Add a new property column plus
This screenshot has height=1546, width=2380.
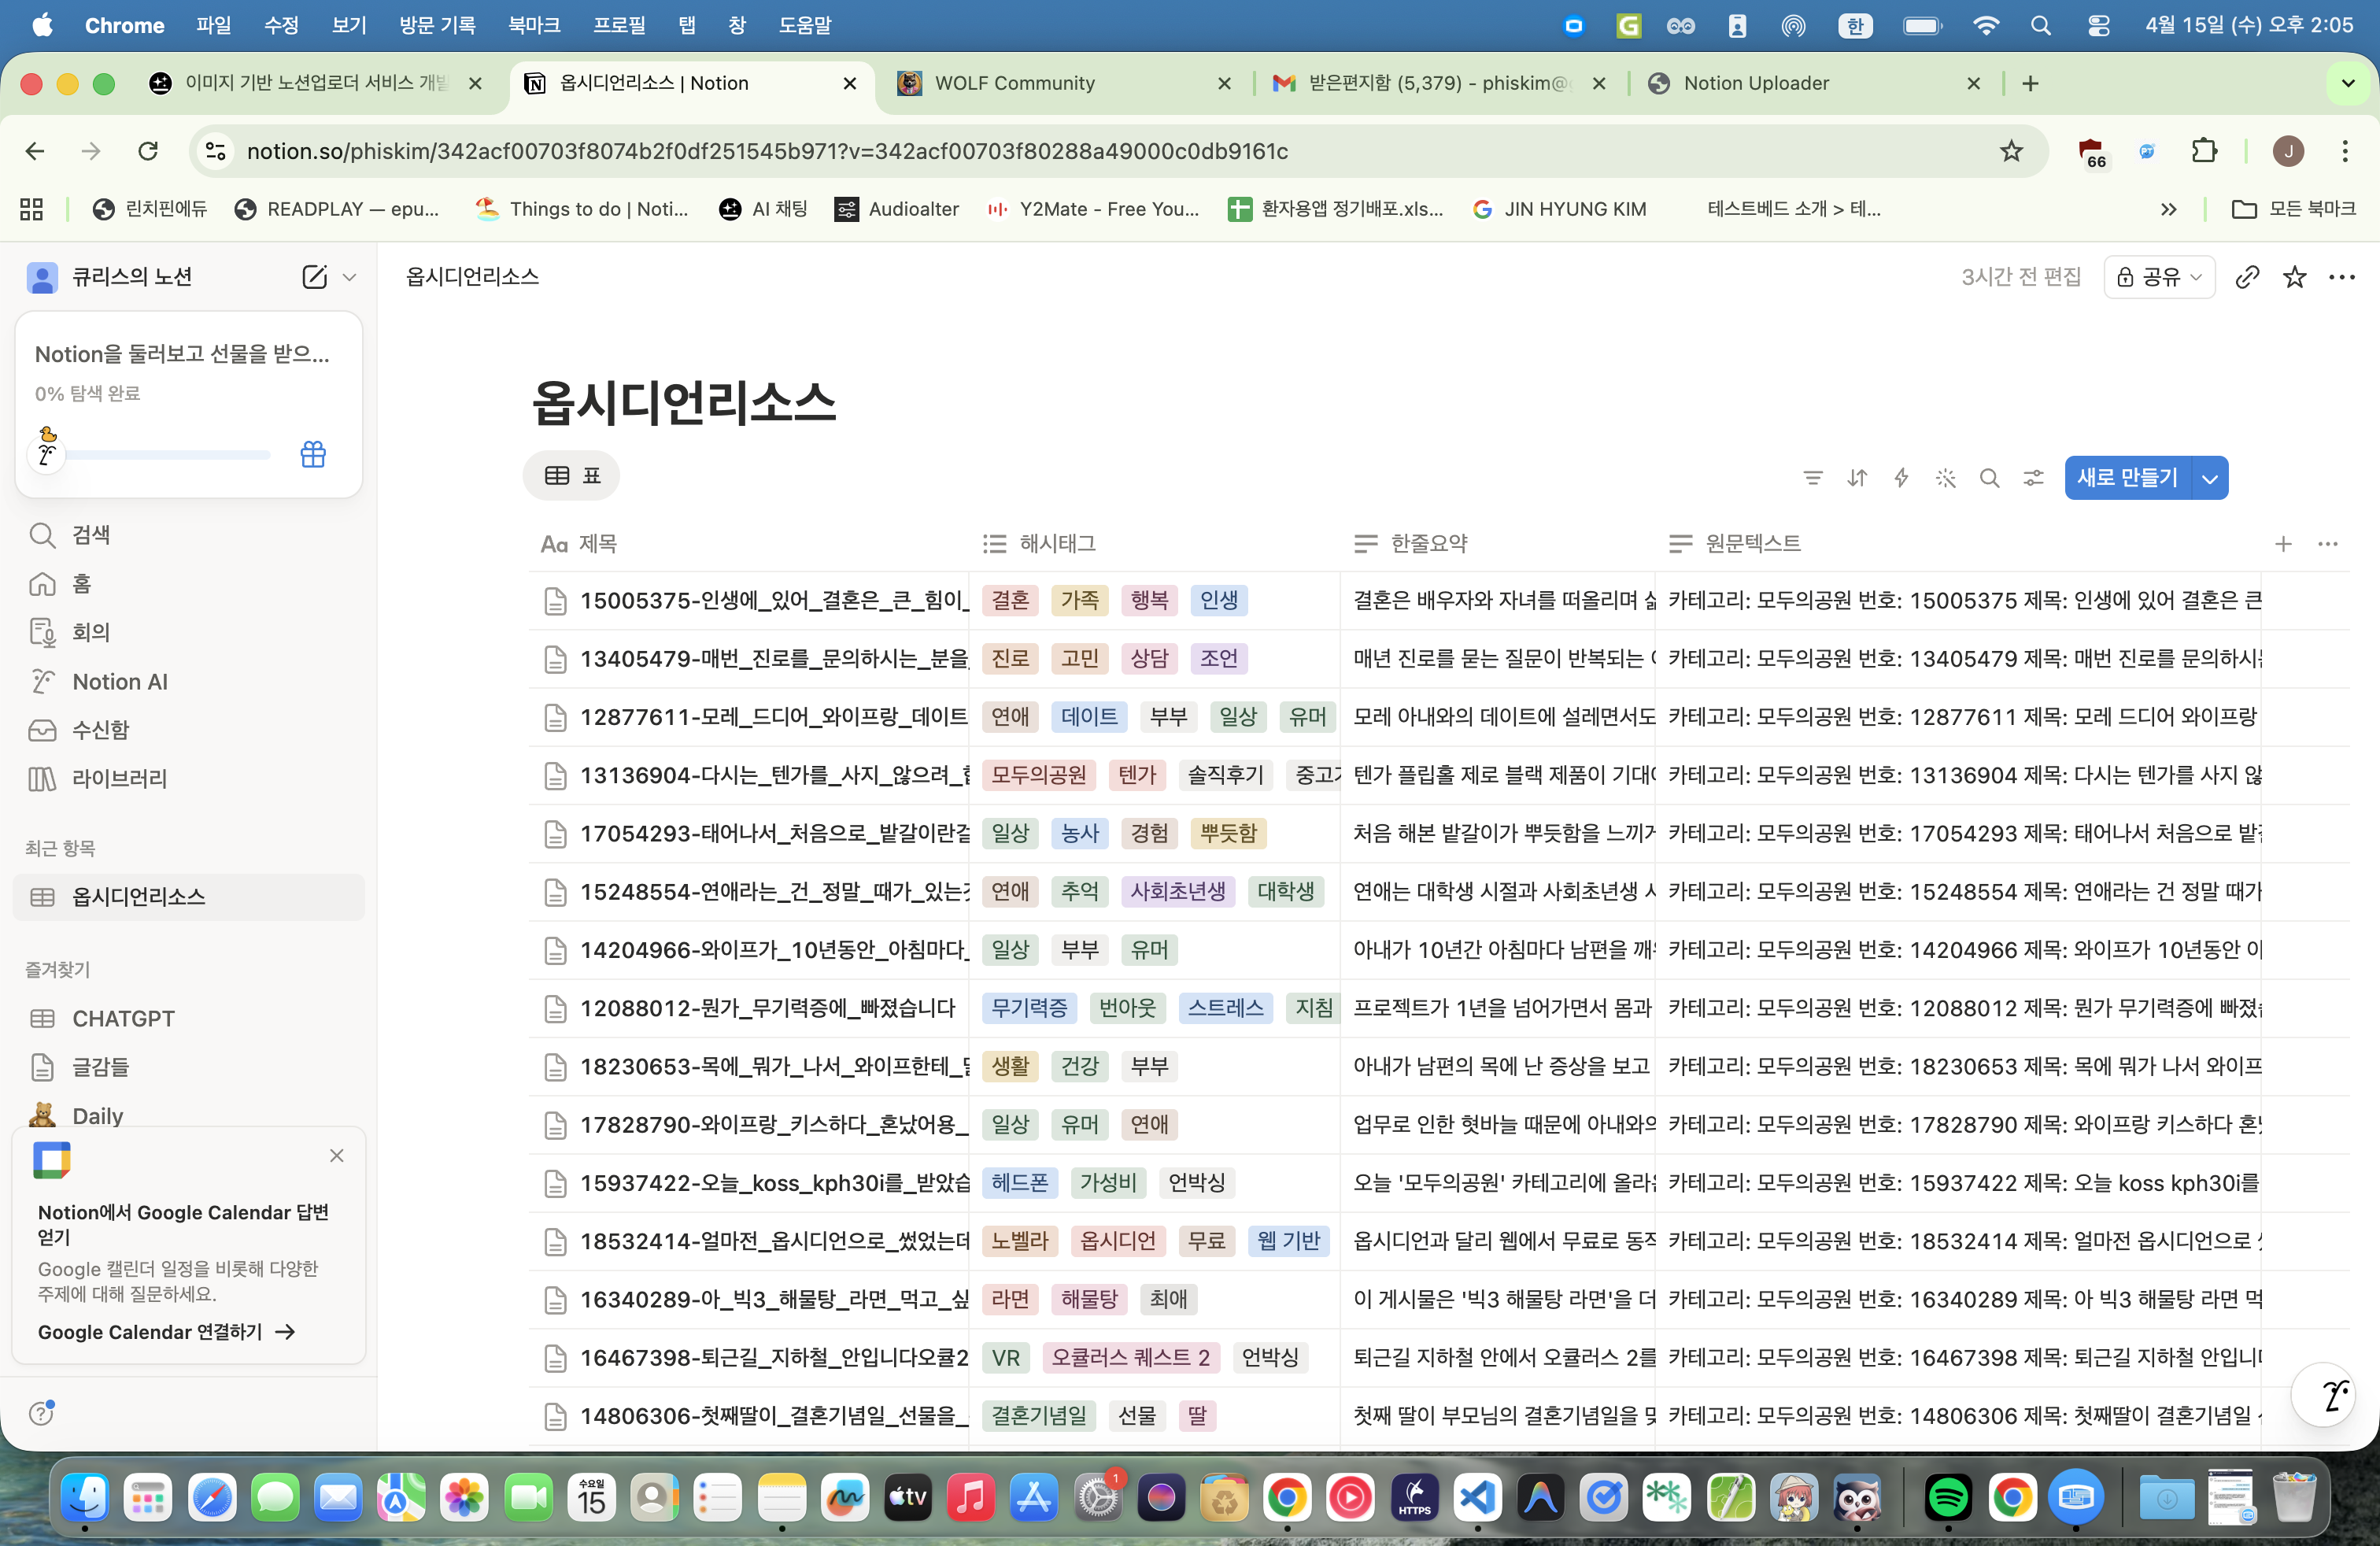coord(2283,544)
